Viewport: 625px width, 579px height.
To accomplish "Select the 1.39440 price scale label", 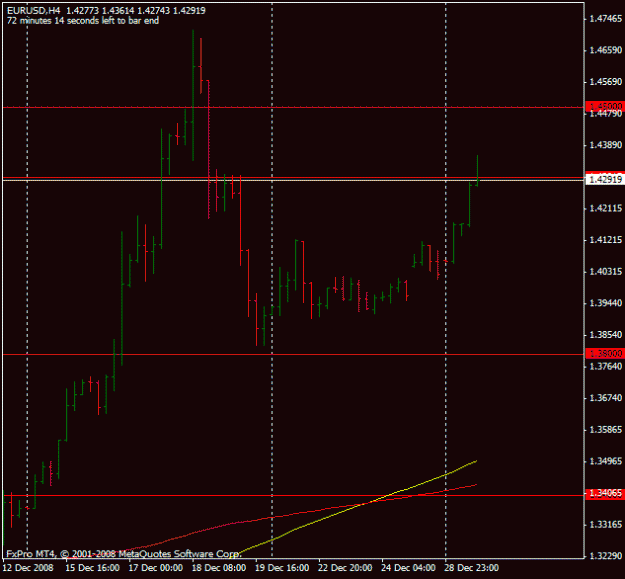I will point(605,303).
